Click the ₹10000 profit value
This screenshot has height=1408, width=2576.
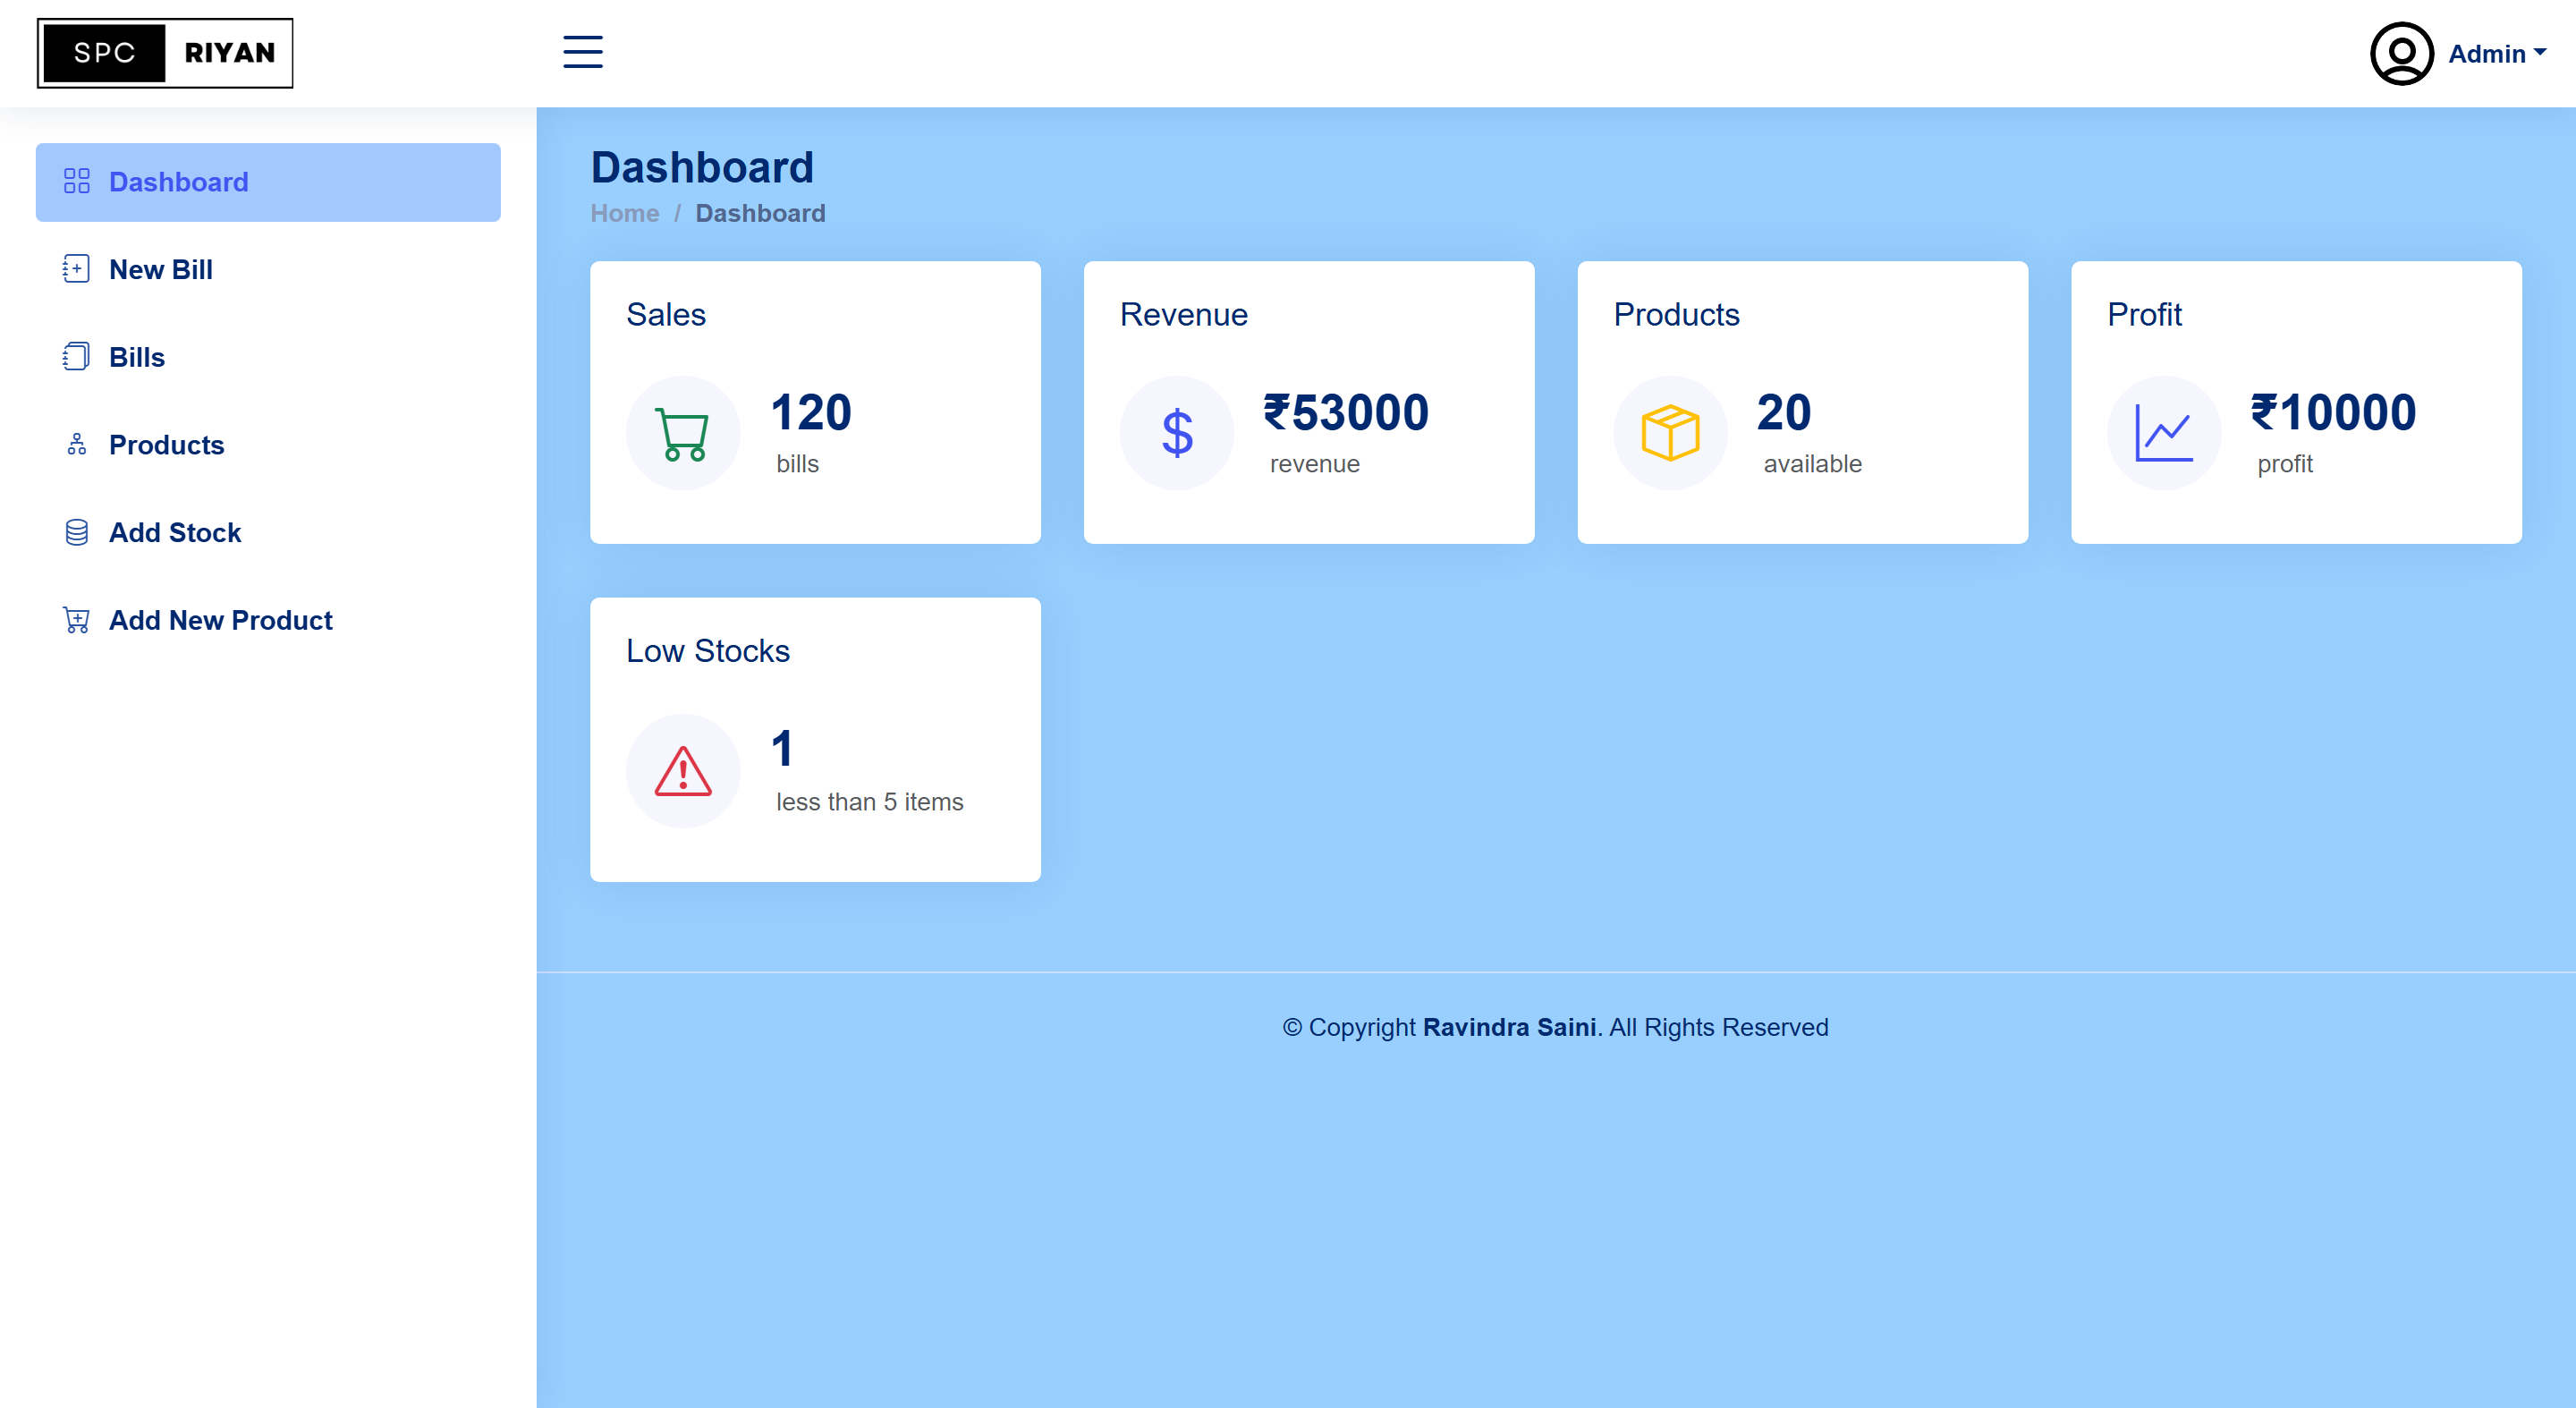point(2334,412)
